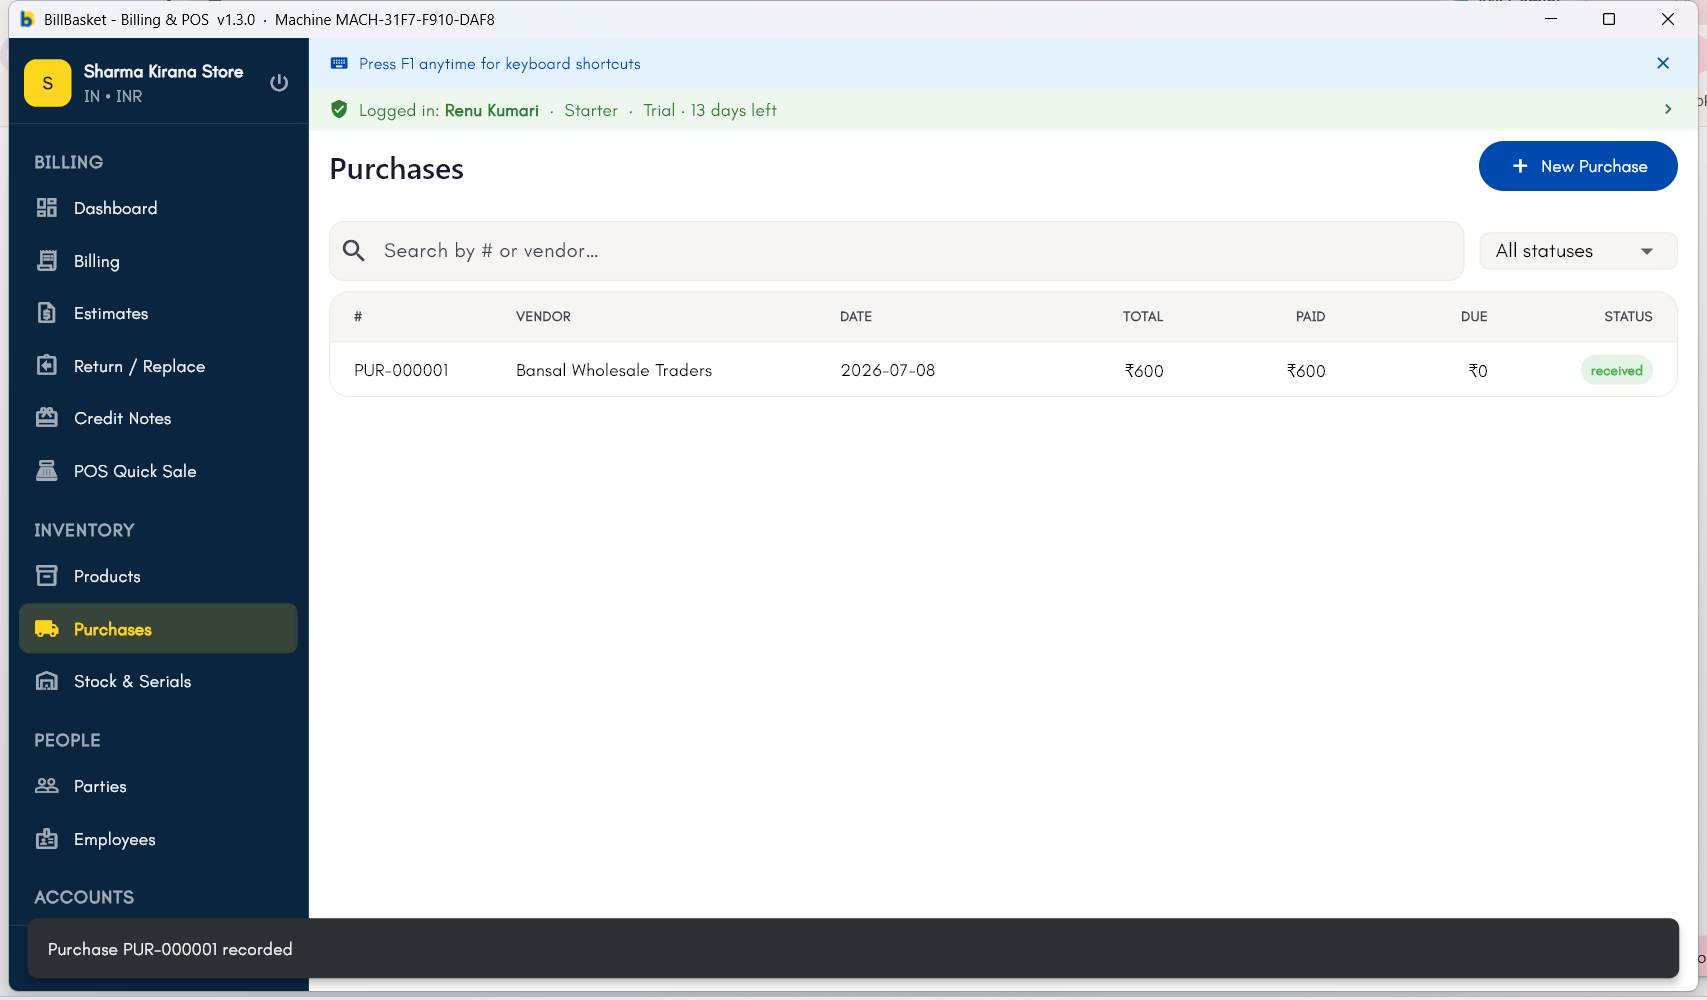Viewport: 1707px width, 1000px height.
Task: Click the PUR-000001 purchase number
Action: tap(401, 370)
